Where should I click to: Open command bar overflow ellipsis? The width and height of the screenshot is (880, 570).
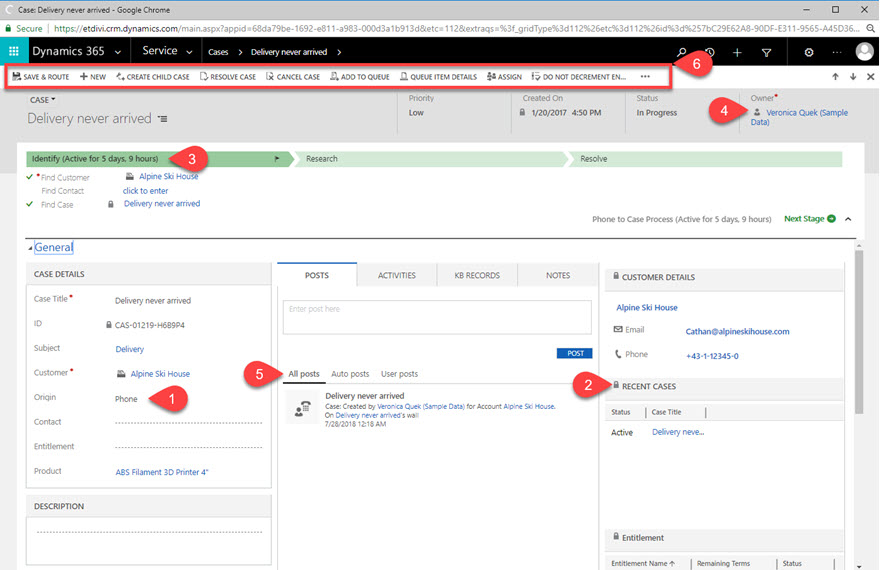[x=645, y=76]
